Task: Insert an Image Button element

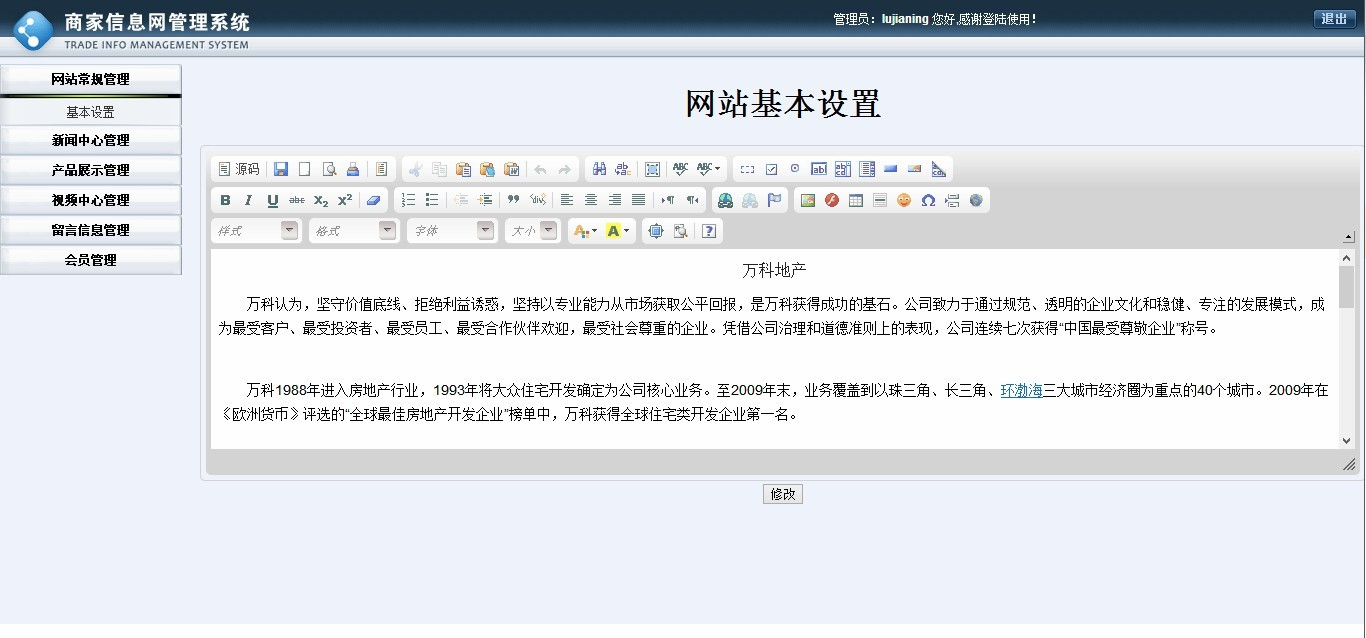Action: [915, 169]
